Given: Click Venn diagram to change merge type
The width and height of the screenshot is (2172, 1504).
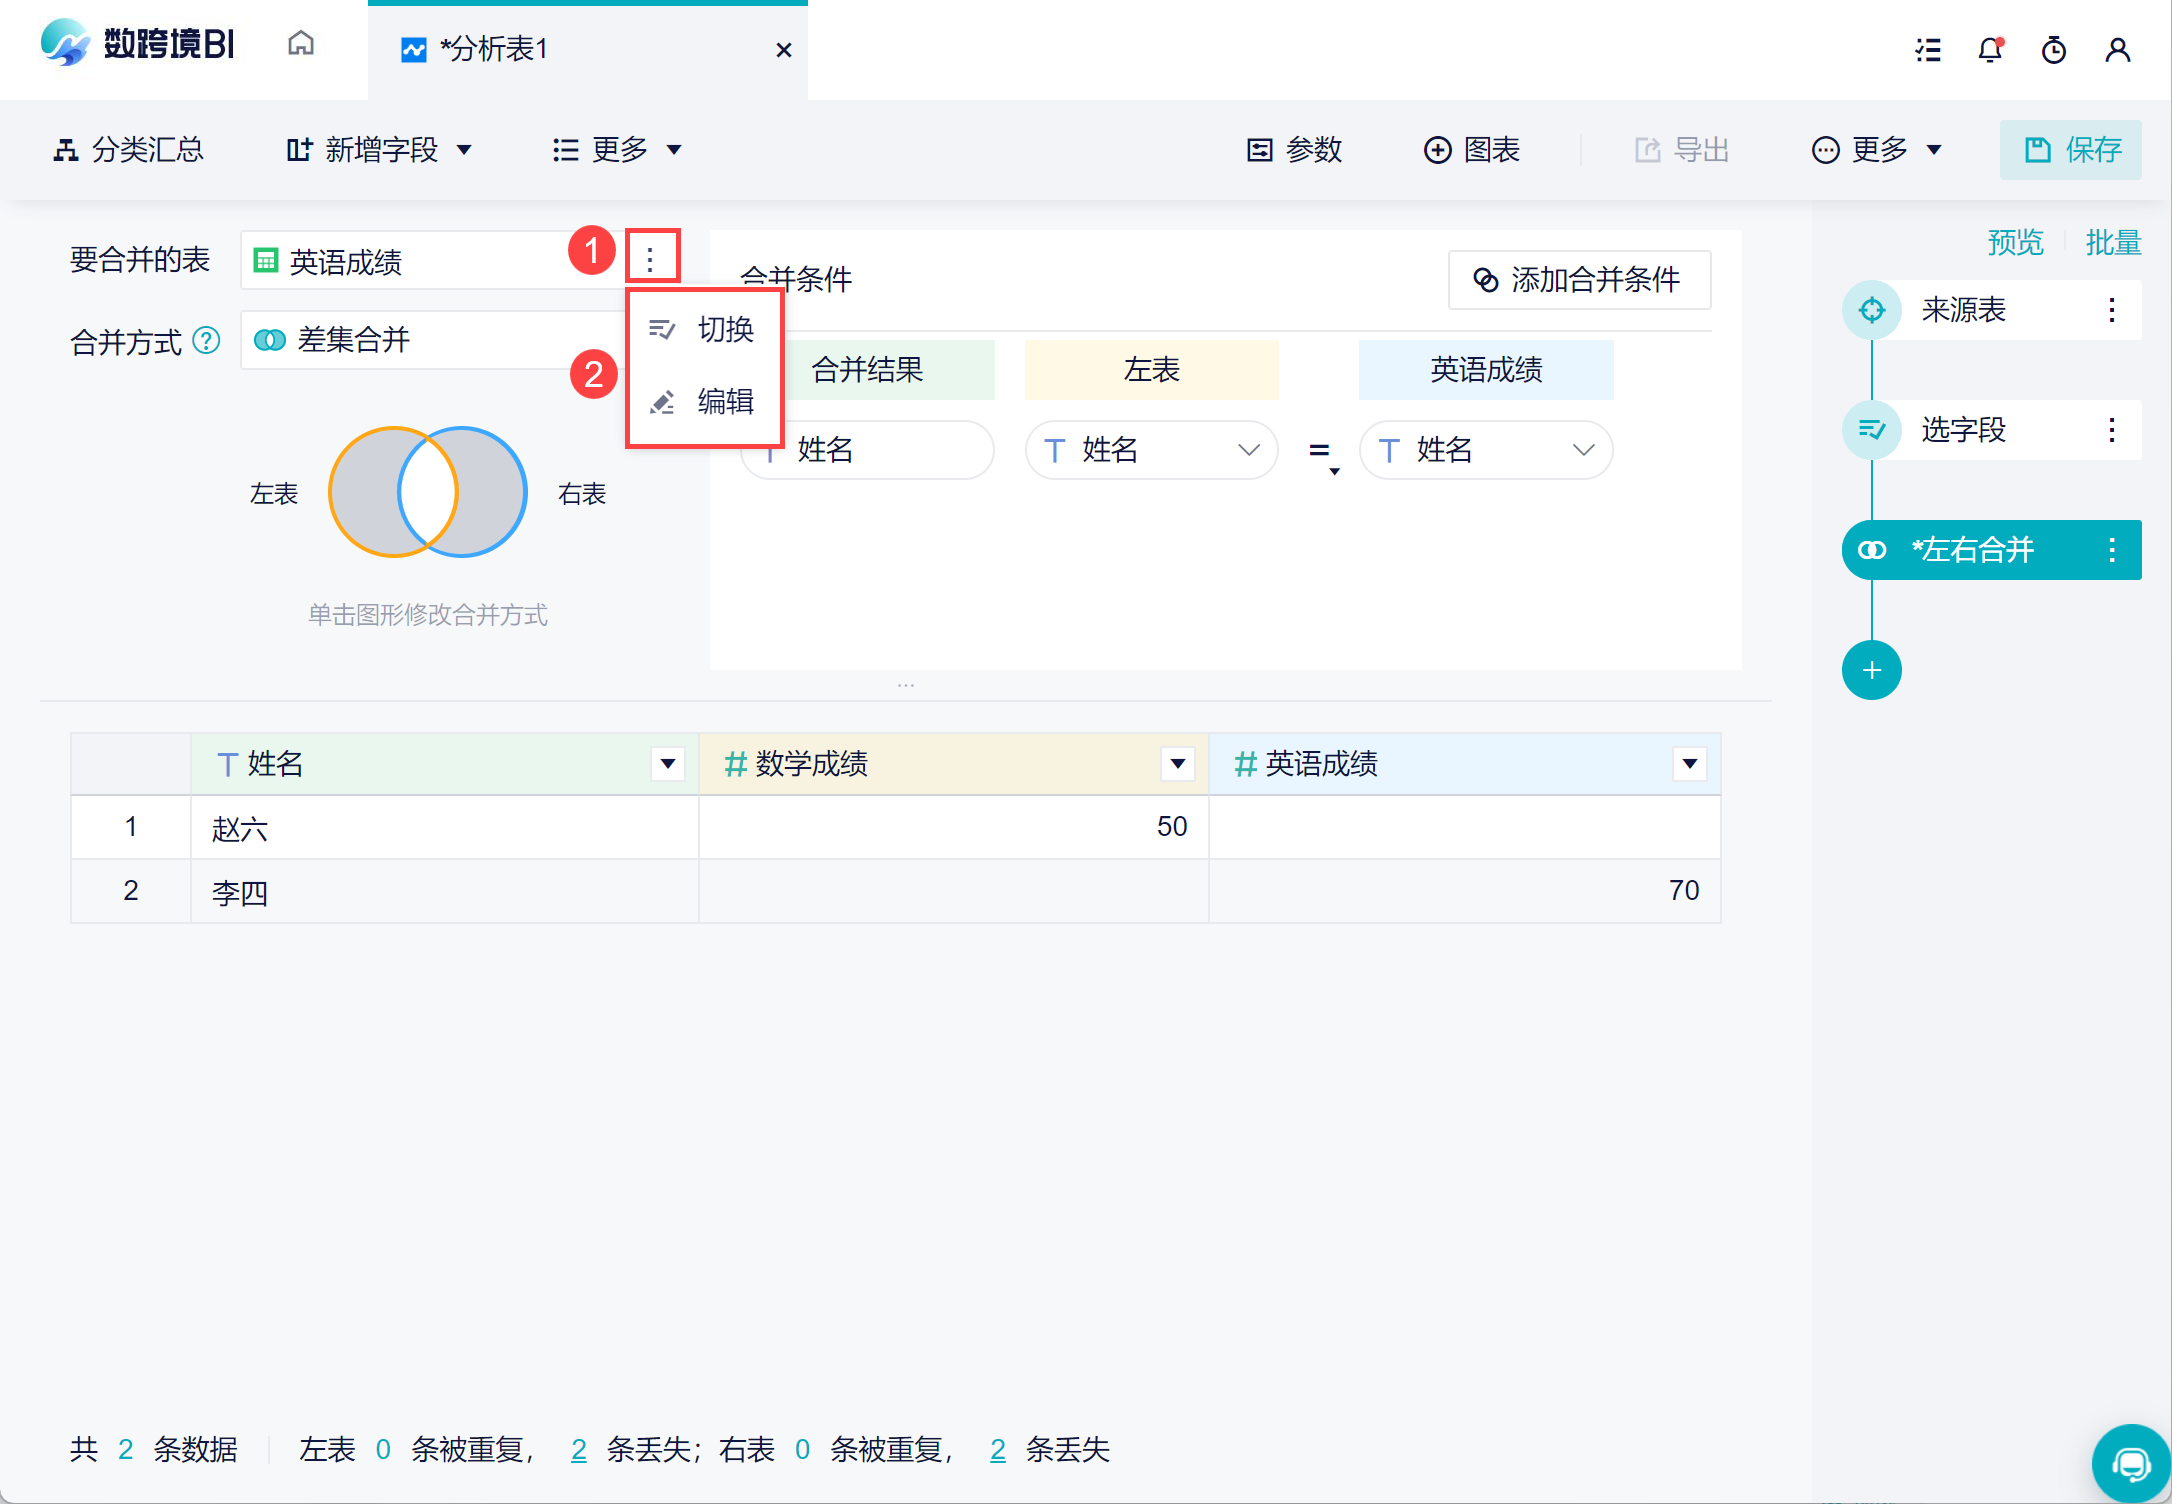Looking at the screenshot, I should [x=428, y=492].
